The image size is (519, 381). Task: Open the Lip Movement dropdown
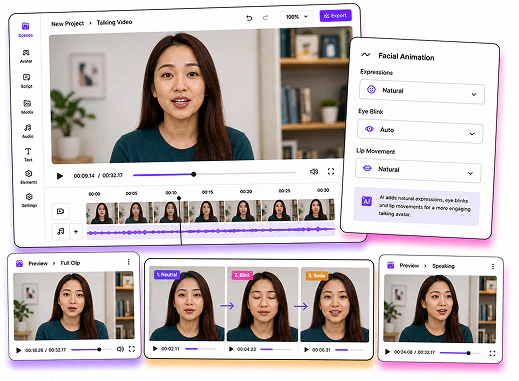(418, 171)
